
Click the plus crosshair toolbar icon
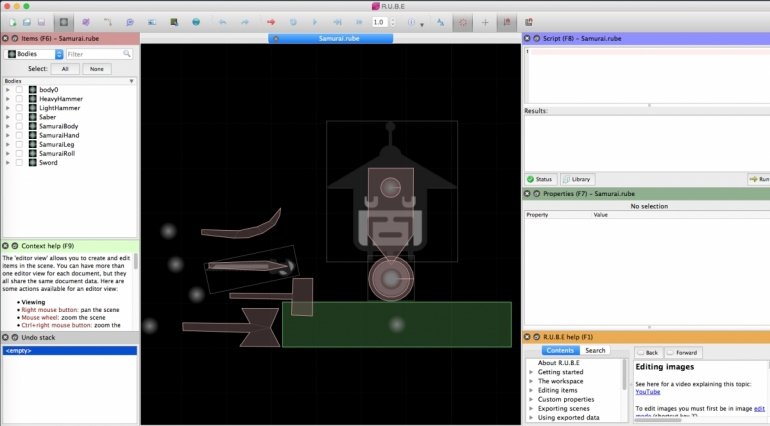[486, 21]
